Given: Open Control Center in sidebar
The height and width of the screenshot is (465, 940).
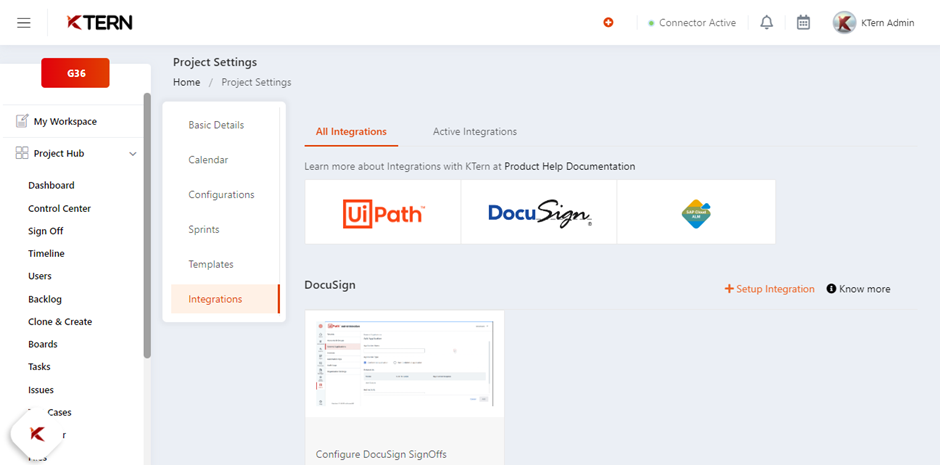Looking at the screenshot, I should [59, 209].
